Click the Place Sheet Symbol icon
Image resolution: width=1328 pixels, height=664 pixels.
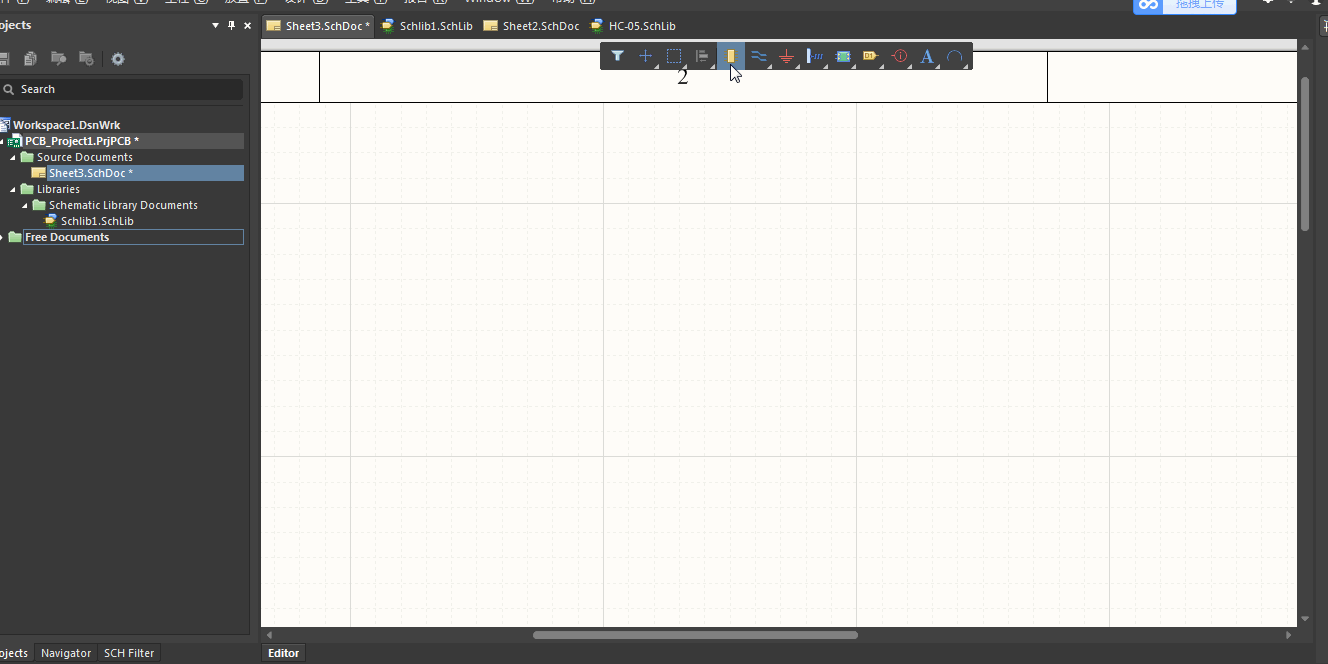click(843, 56)
